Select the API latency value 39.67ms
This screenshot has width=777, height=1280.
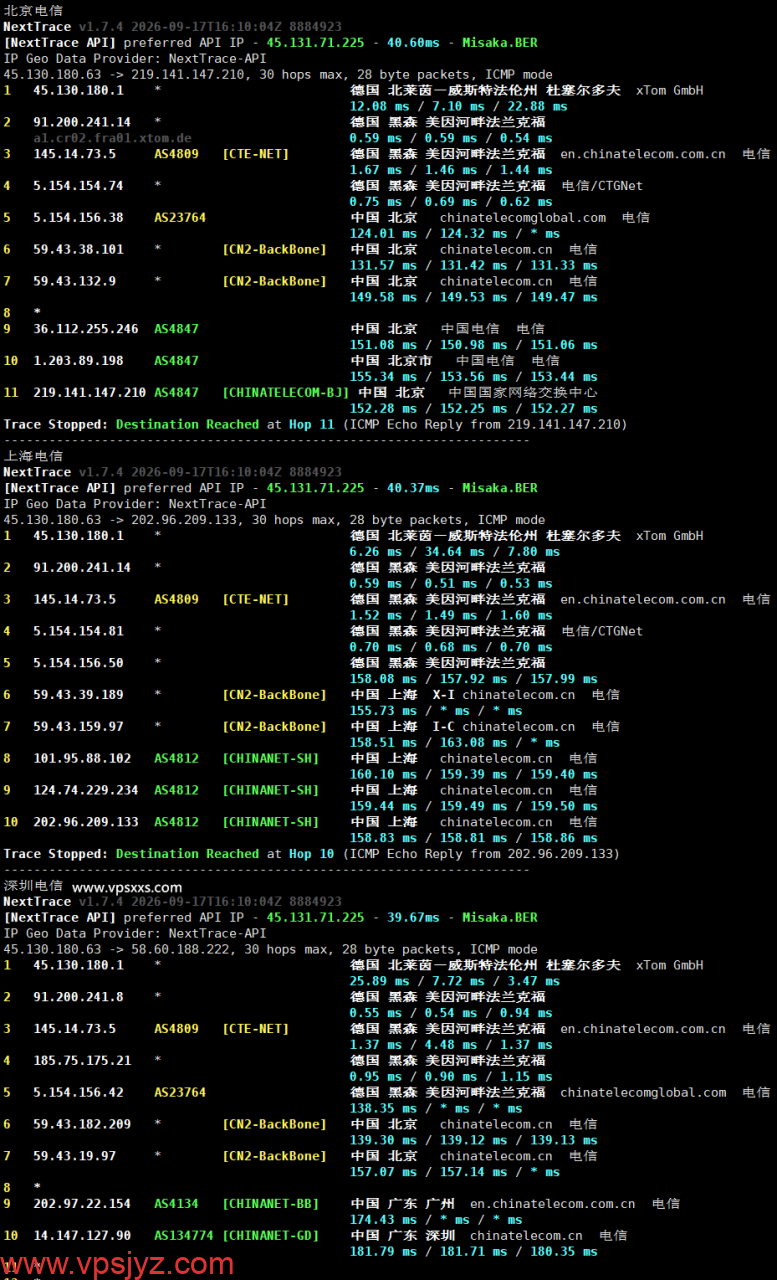tap(413, 917)
